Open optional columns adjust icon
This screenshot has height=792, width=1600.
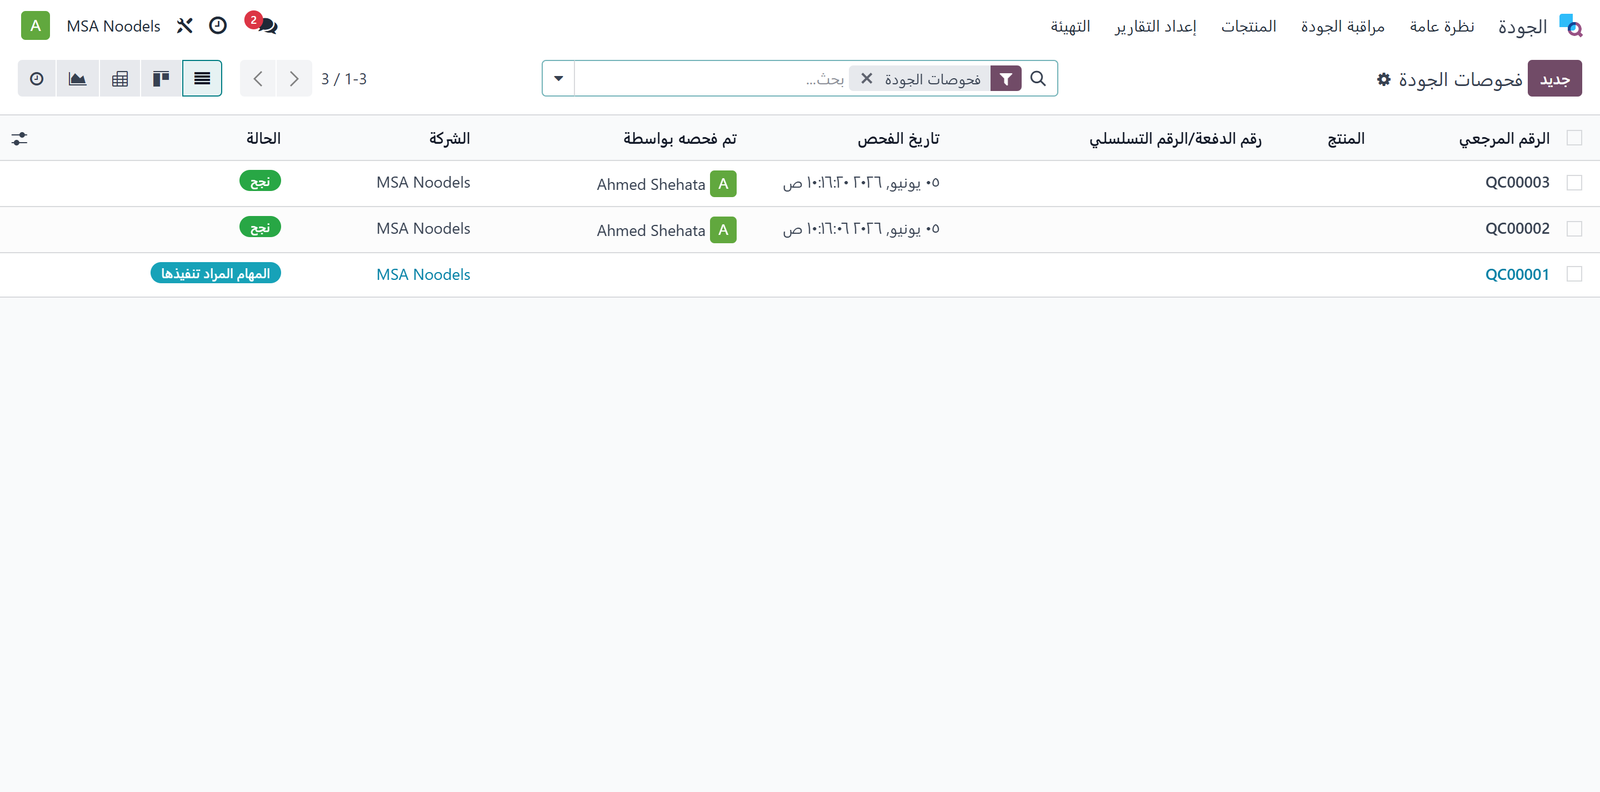click(20, 139)
